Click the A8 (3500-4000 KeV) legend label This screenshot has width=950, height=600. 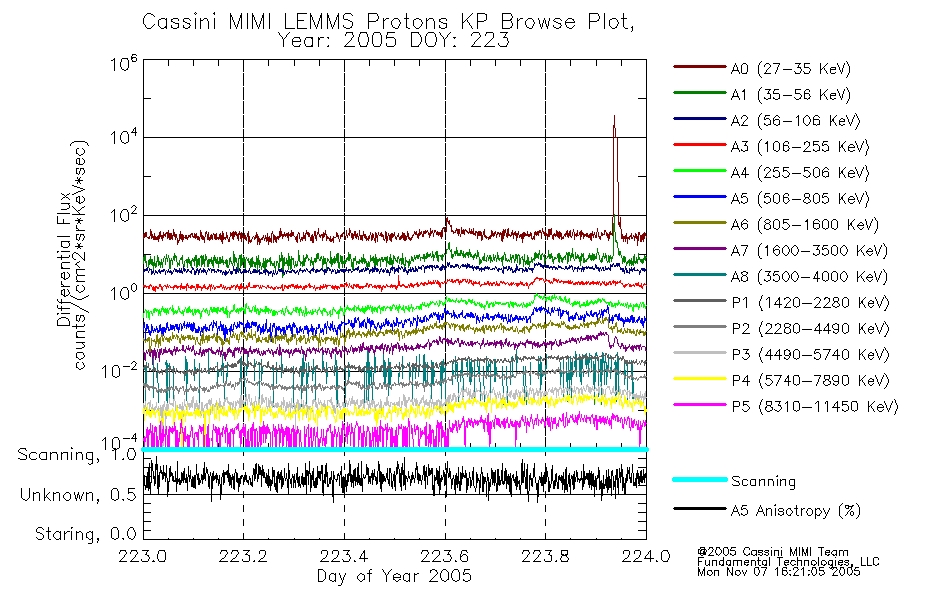point(809,277)
